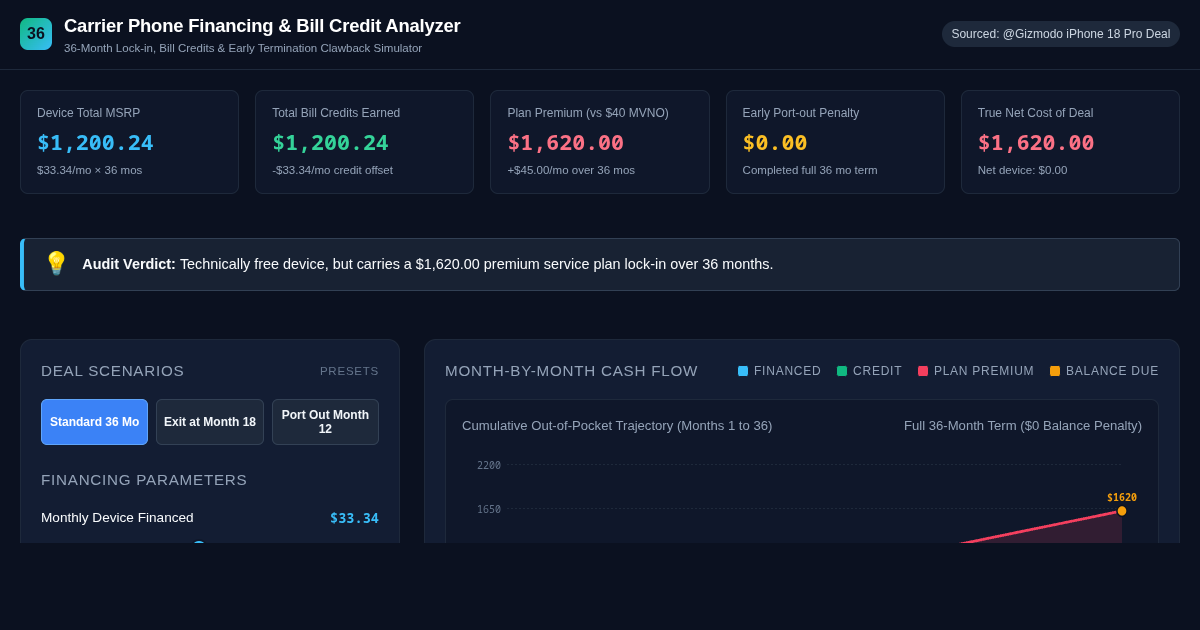Click the Plan Premium (vs $40 MVNO) card

(600, 142)
